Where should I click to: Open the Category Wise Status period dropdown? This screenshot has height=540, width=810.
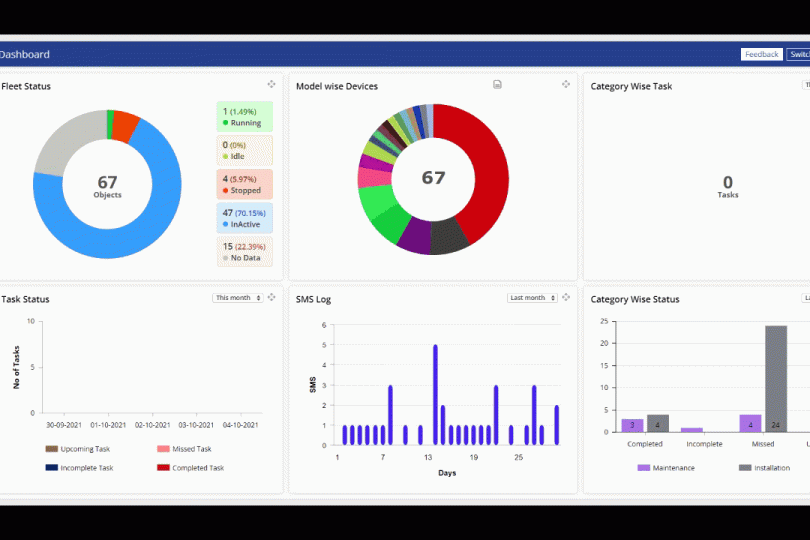pos(805,298)
